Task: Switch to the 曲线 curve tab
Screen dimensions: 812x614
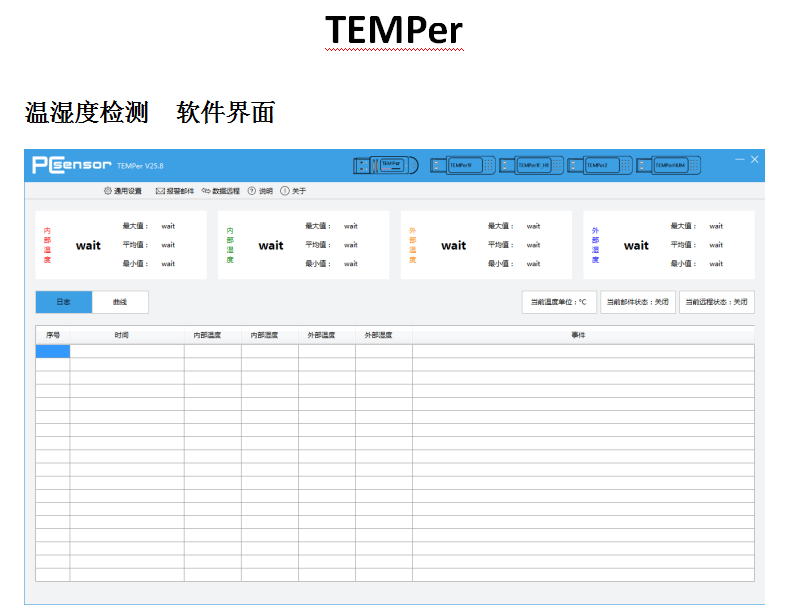Action: pos(120,302)
